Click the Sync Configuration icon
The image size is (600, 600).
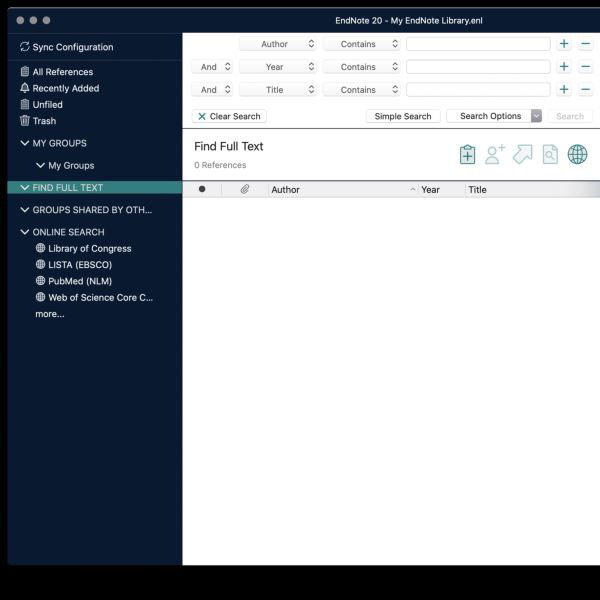[24, 47]
